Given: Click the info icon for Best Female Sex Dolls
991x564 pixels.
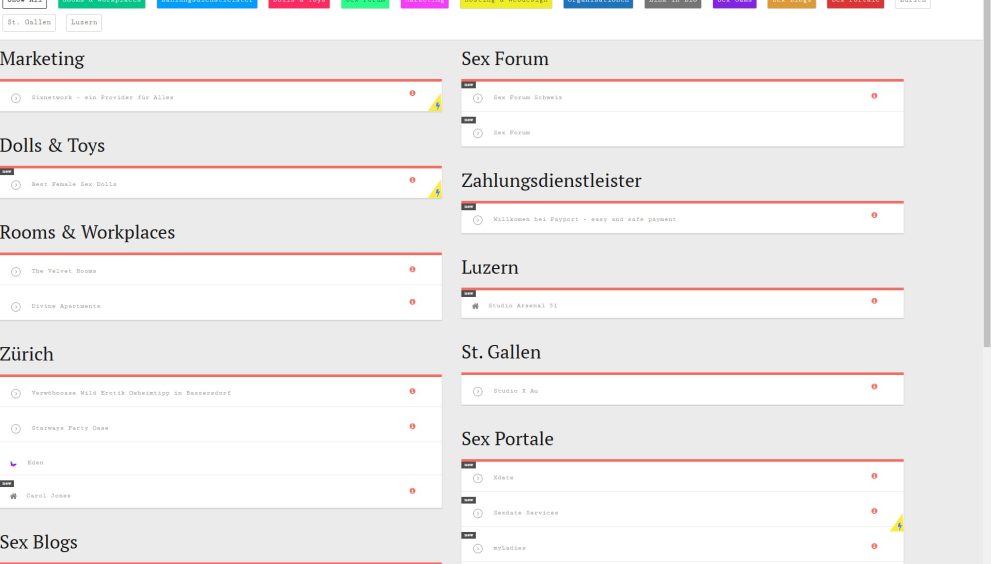Looking at the screenshot, I should (412, 180).
